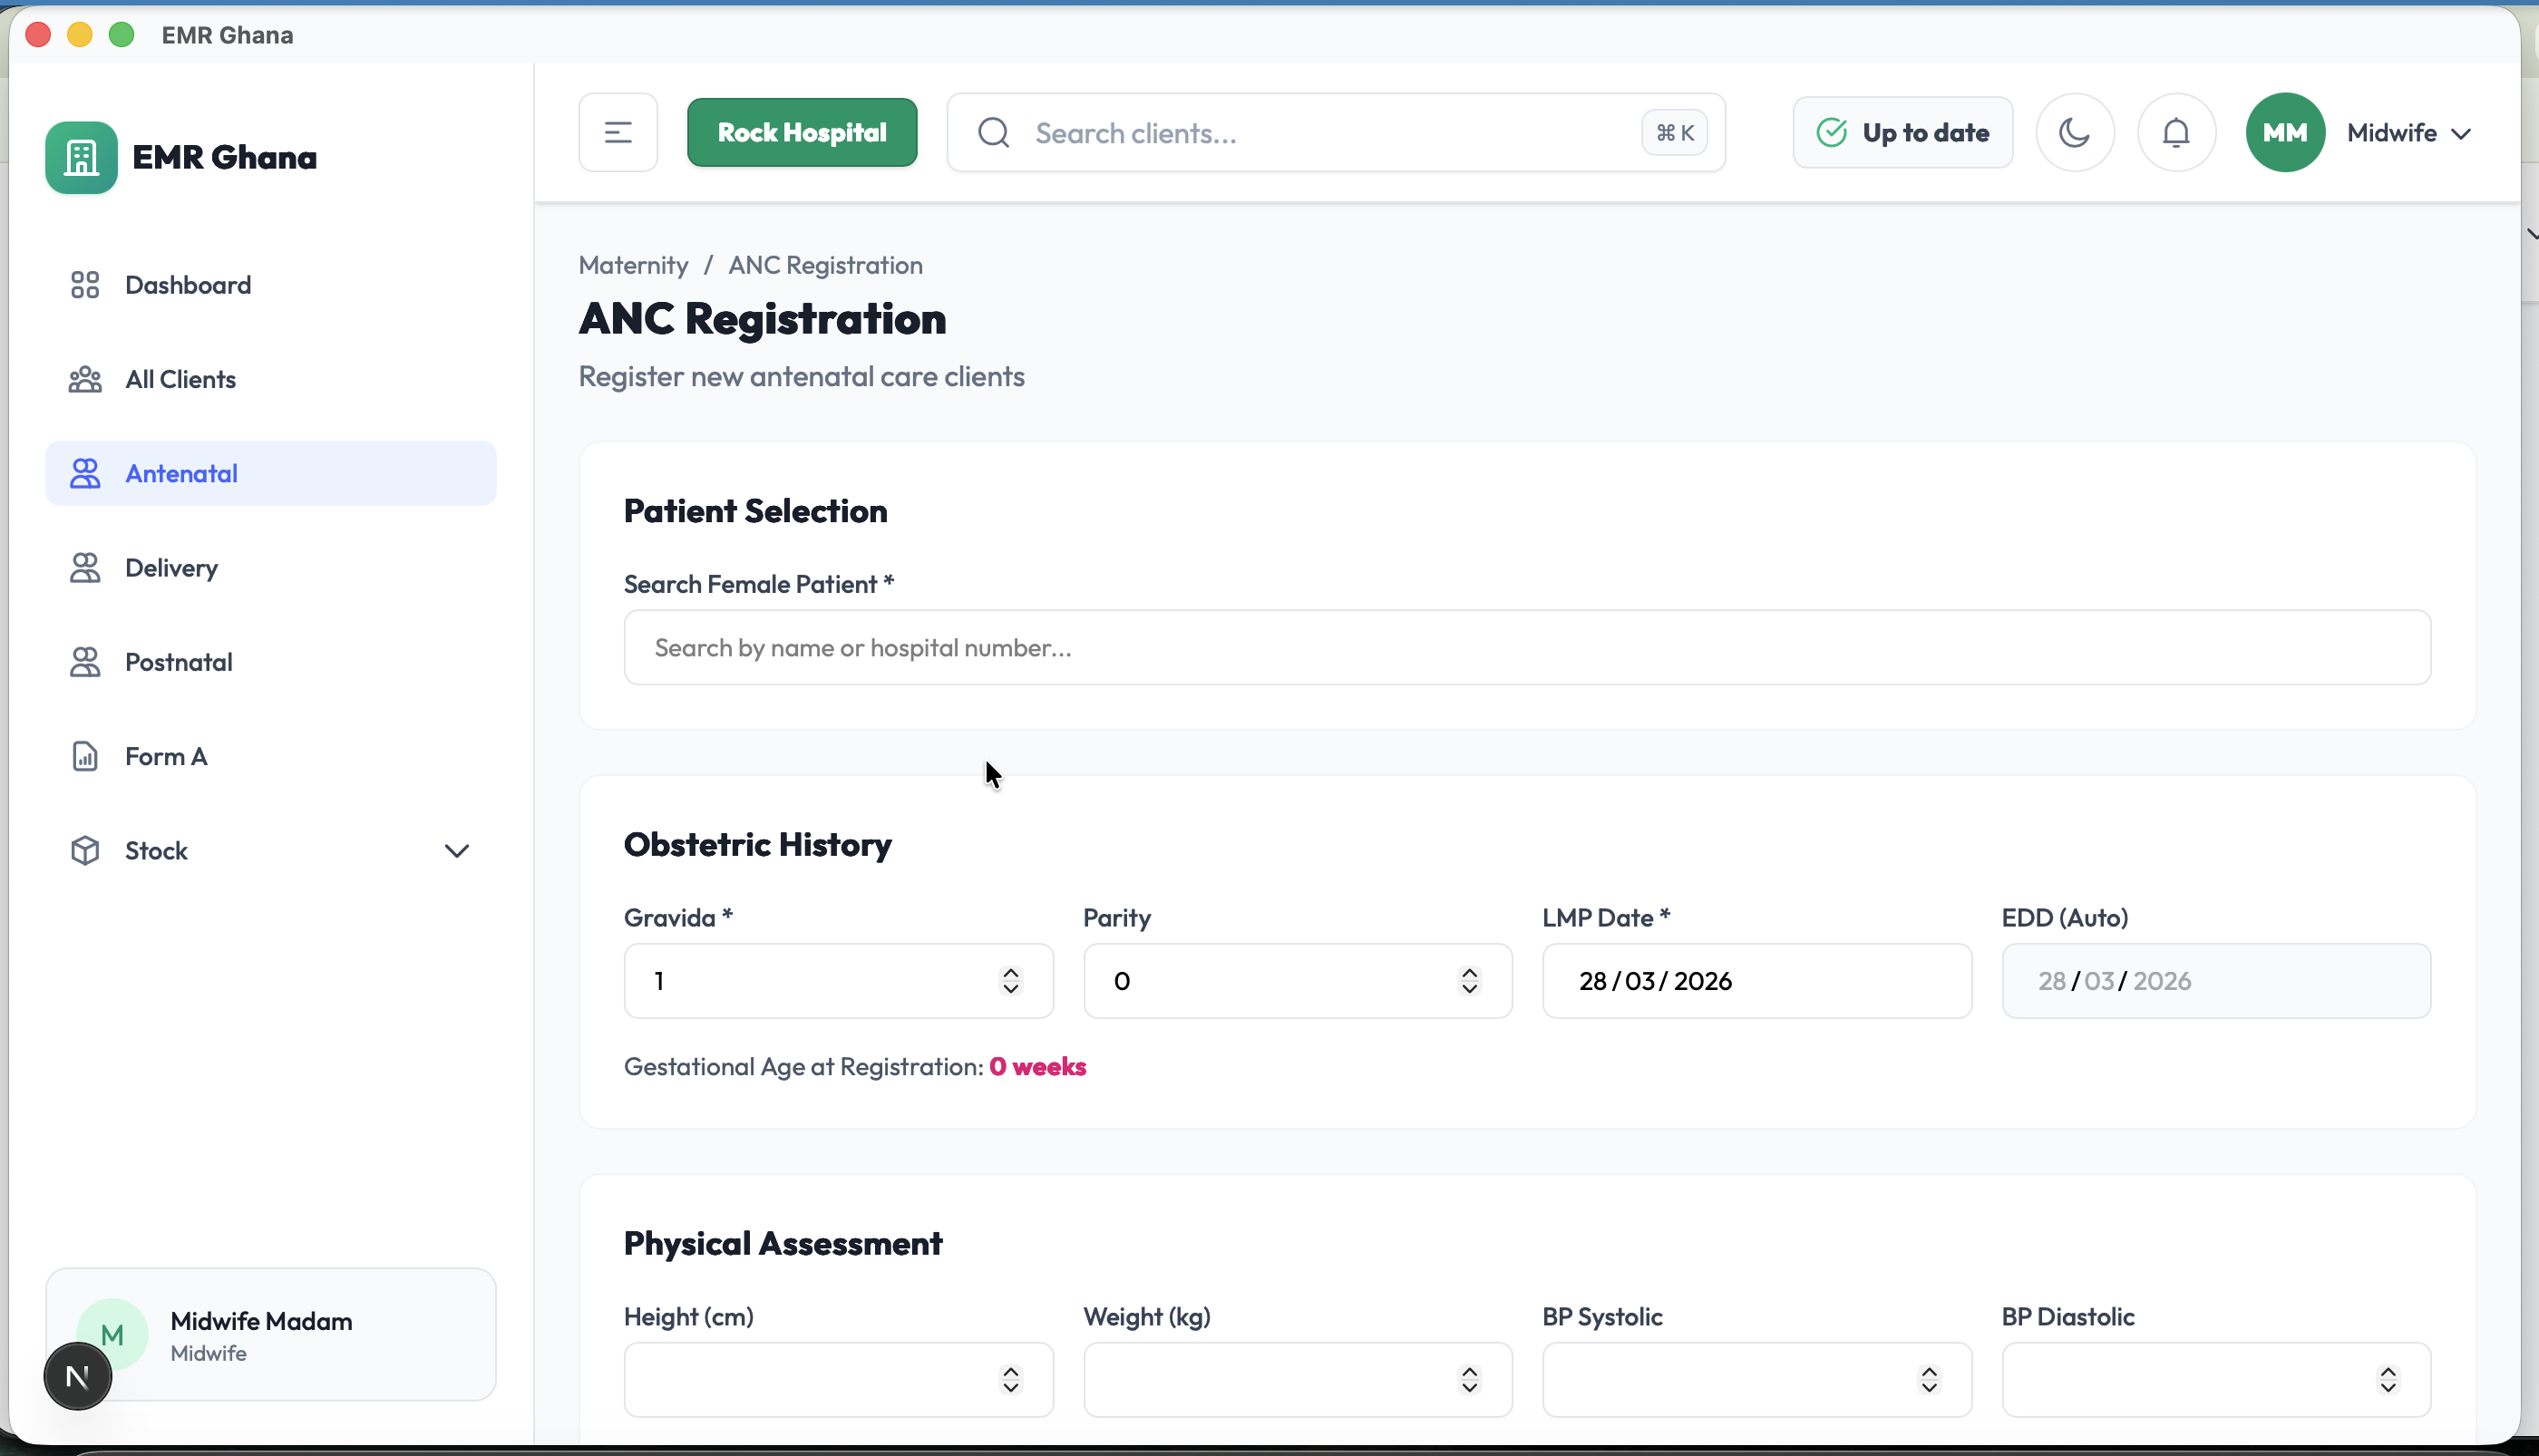Select the Form A document icon
The height and width of the screenshot is (1456, 2539).
(x=85, y=755)
